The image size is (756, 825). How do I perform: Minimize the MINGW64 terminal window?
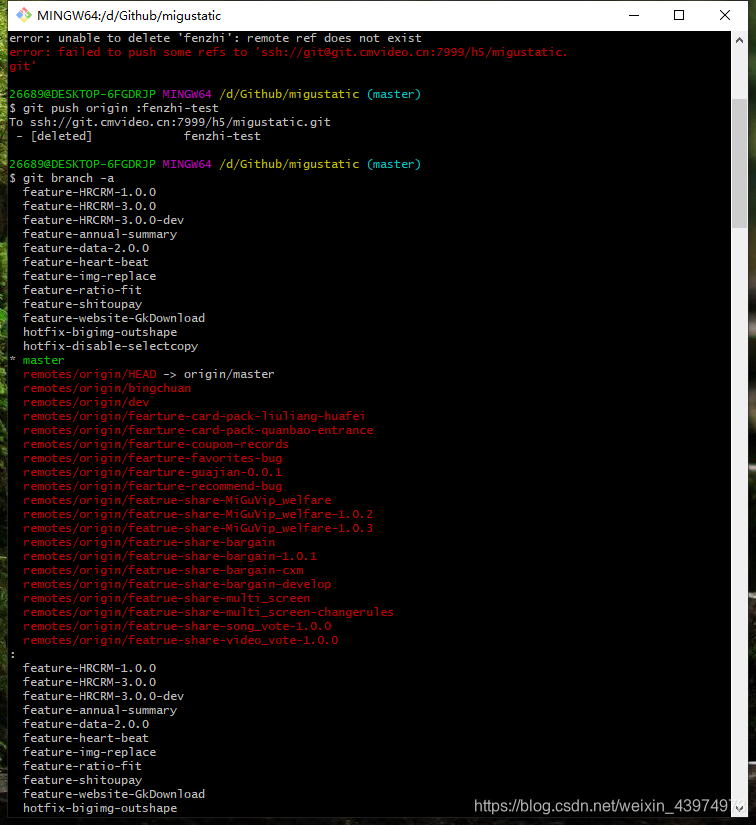click(634, 15)
